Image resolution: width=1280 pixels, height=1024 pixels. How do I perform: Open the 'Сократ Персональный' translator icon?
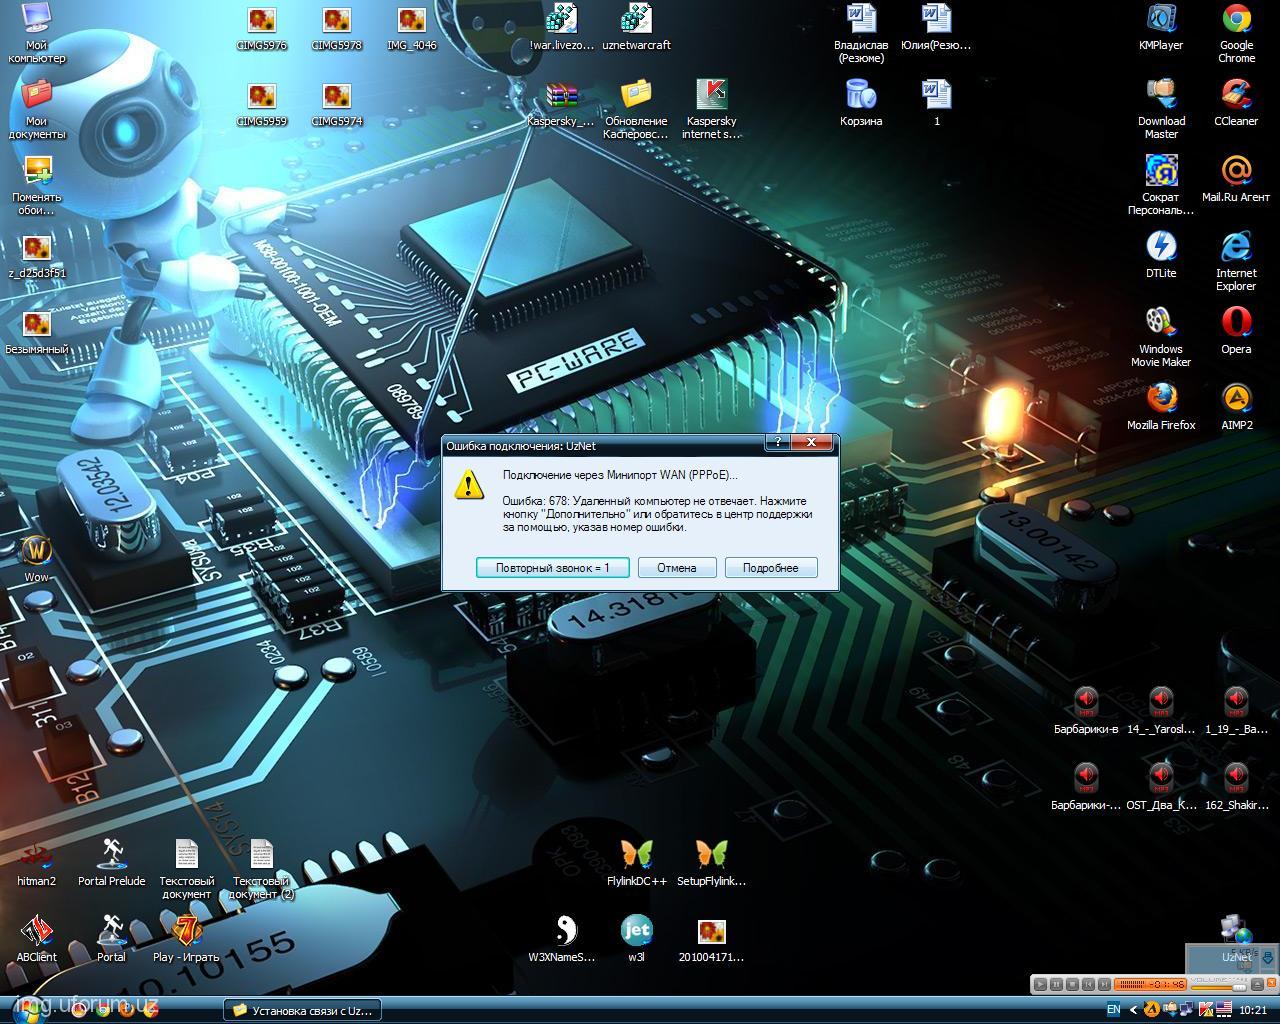[x=1161, y=186]
